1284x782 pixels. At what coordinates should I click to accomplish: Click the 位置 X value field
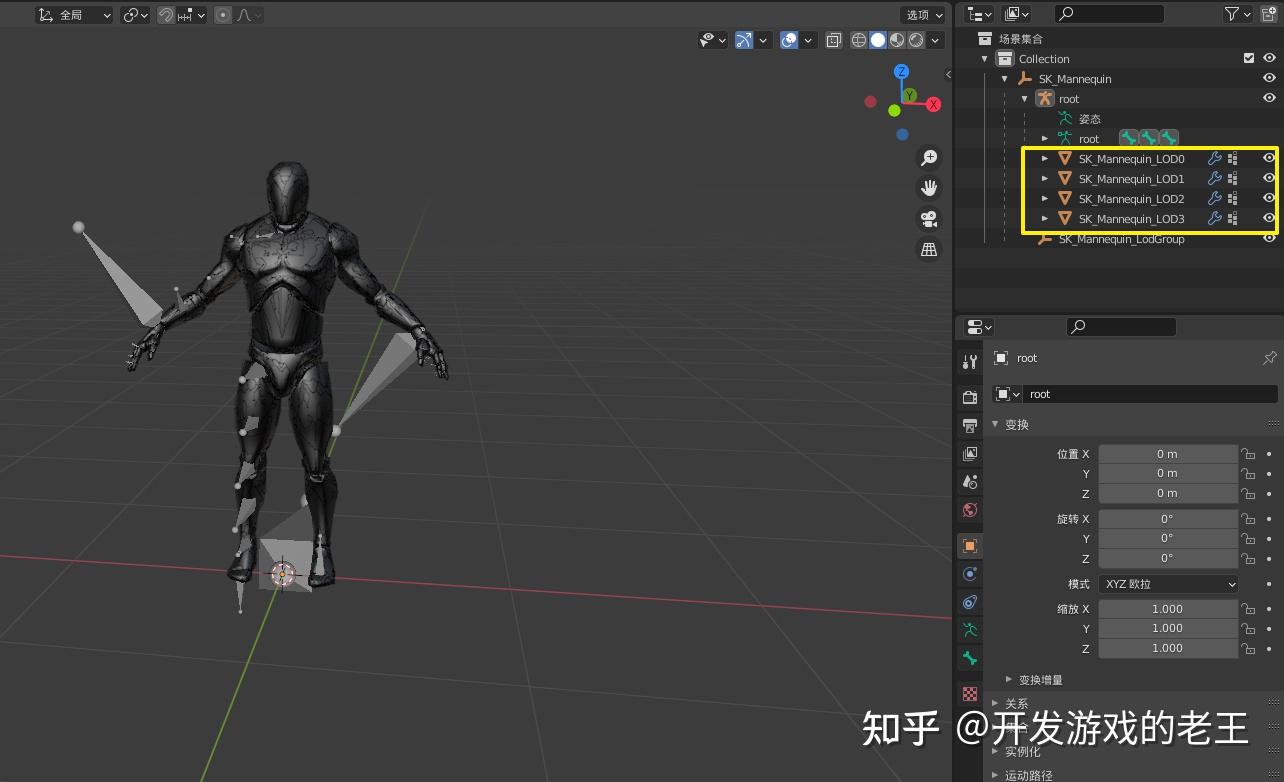[x=1168, y=453]
